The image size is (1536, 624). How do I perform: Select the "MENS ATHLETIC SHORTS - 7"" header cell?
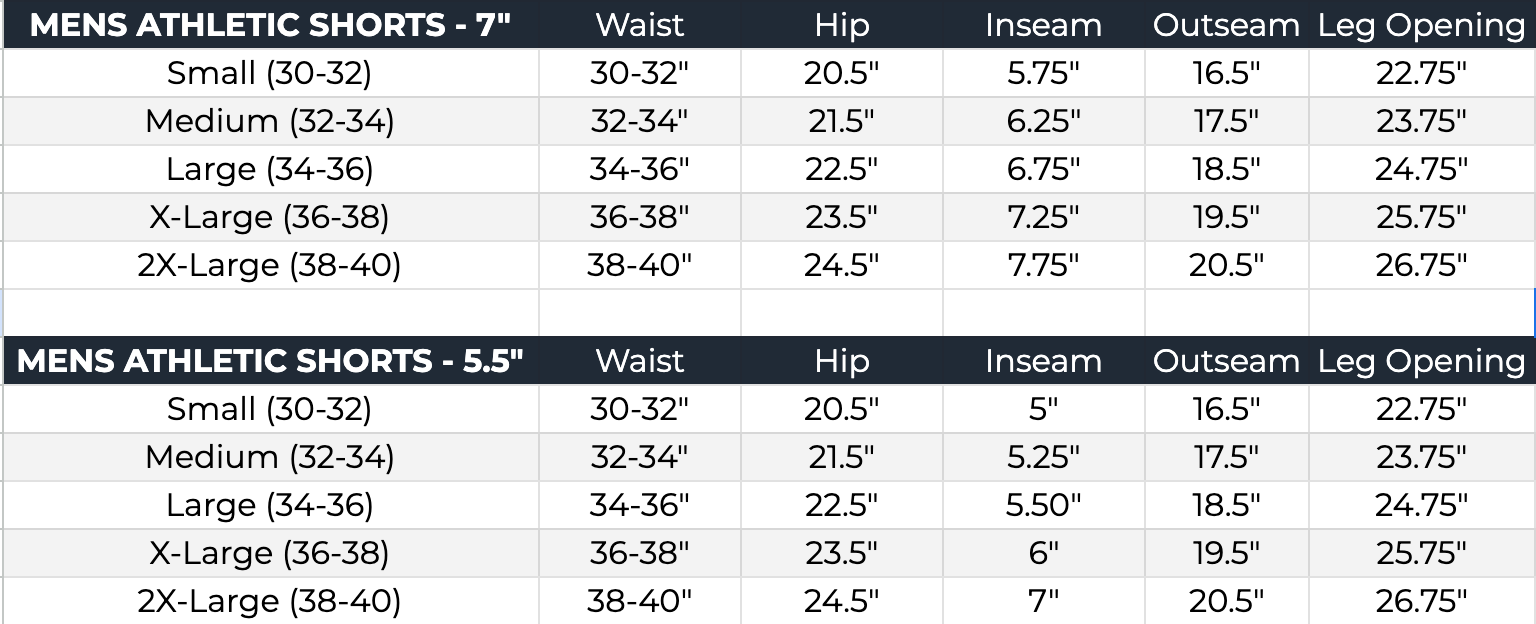(270, 25)
